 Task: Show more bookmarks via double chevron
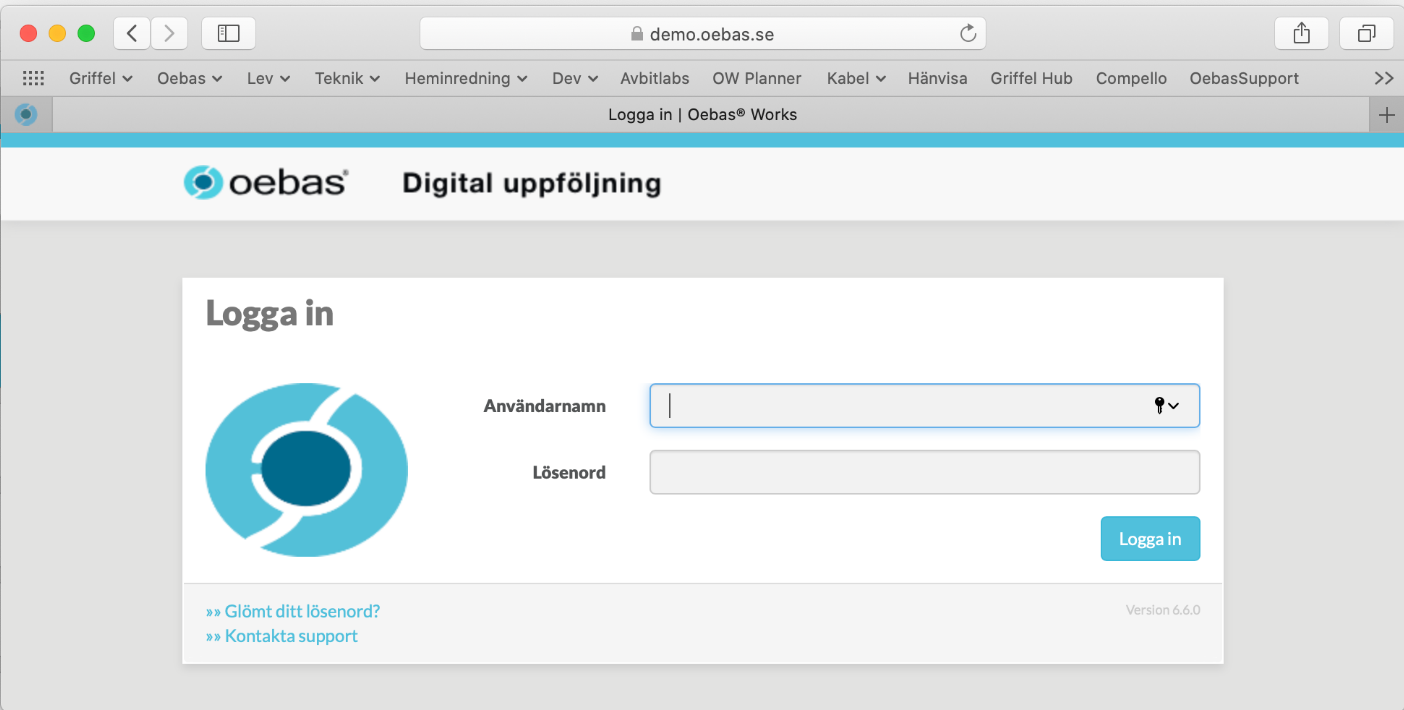click(1384, 78)
